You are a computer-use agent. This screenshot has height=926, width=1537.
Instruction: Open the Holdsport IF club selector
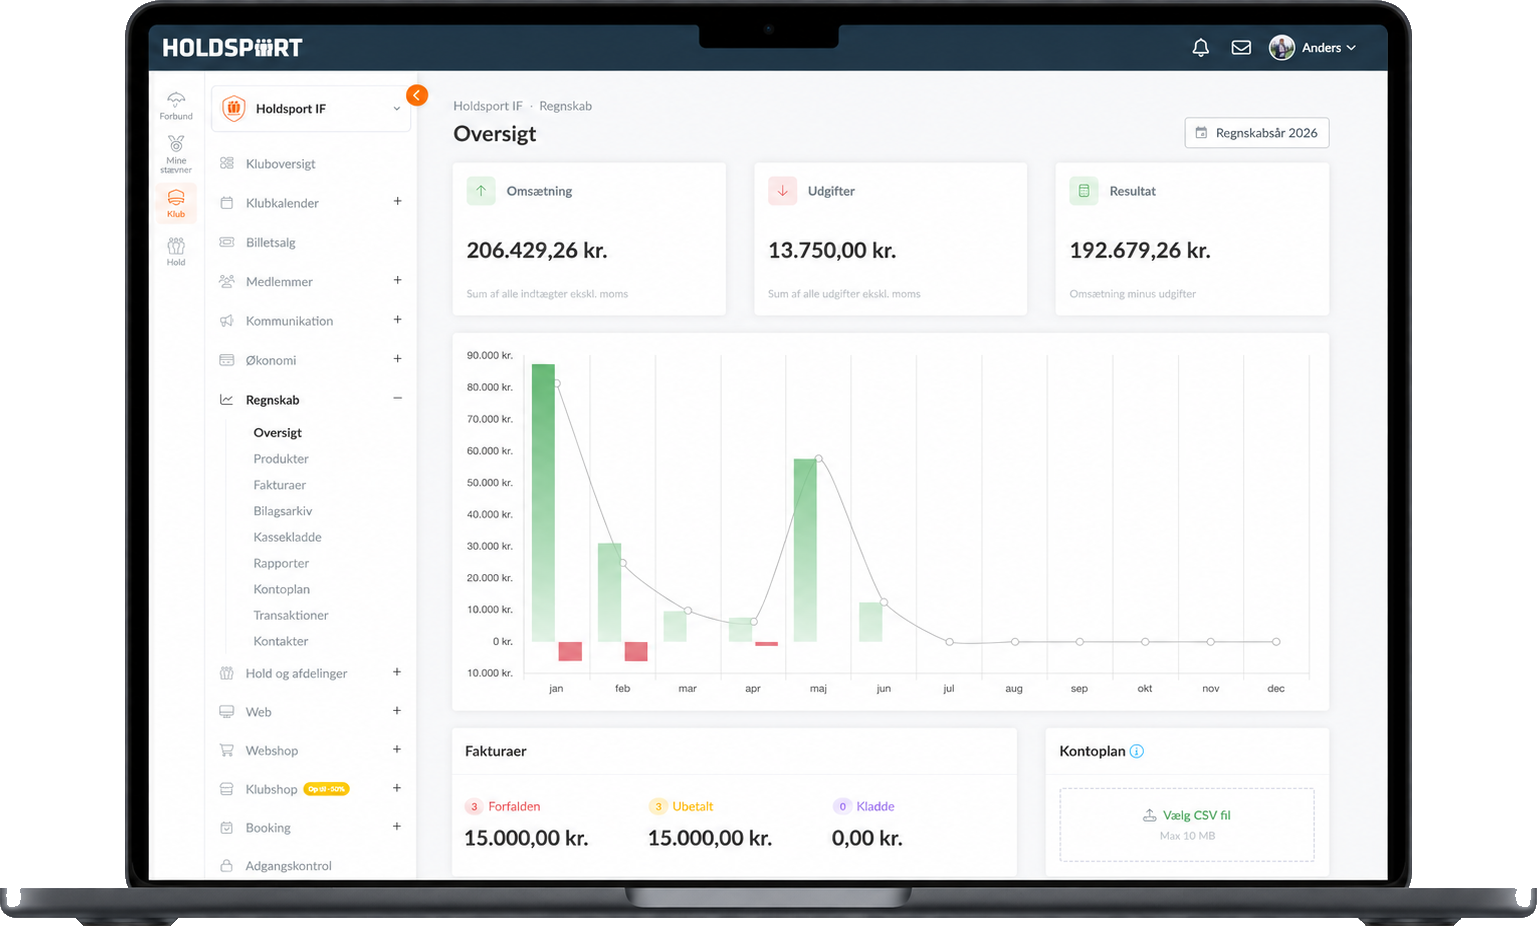[x=311, y=109]
